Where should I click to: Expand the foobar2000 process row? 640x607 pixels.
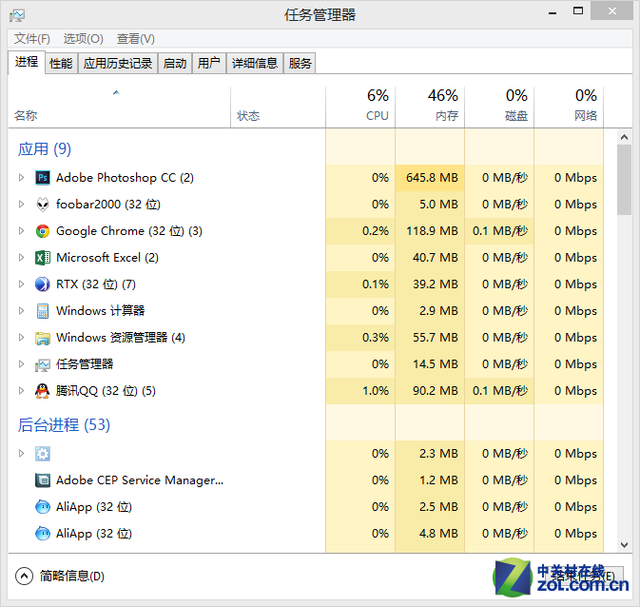point(21,205)
